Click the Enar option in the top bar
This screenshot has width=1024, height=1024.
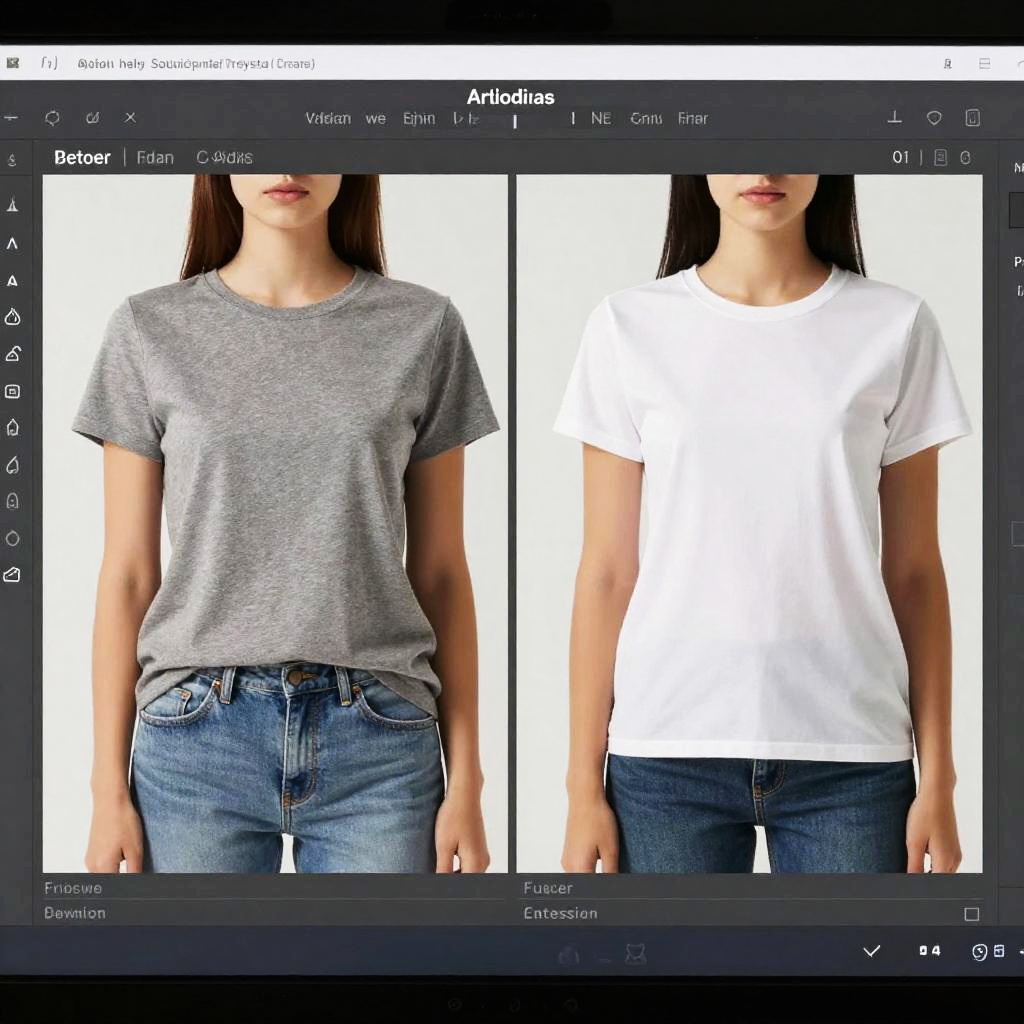692,118
